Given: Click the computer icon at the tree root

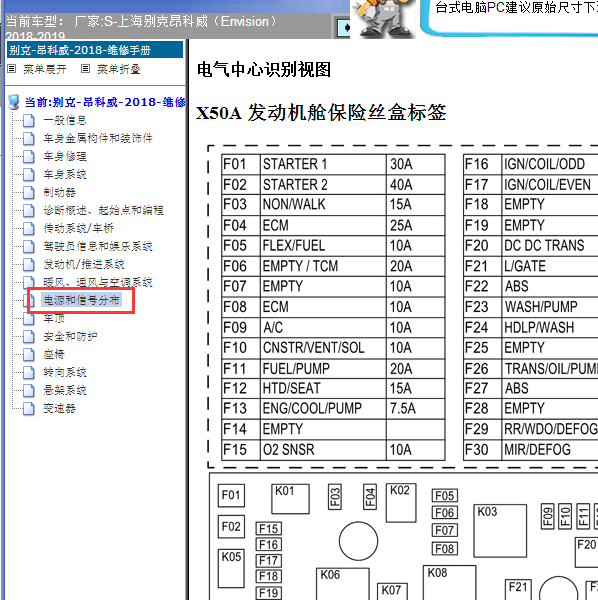Looking at the screenshot, I should [x=14, y=102].
